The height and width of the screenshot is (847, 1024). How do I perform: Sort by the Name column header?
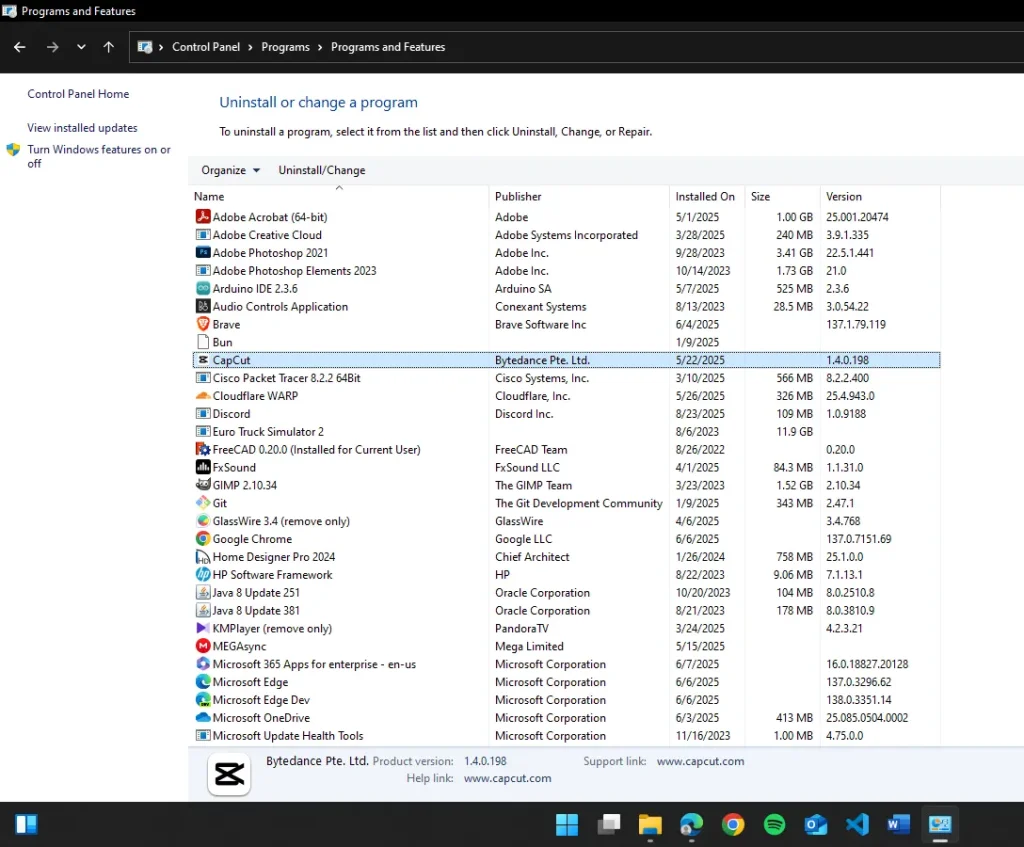pyautogui.click(x=340, y=197)
